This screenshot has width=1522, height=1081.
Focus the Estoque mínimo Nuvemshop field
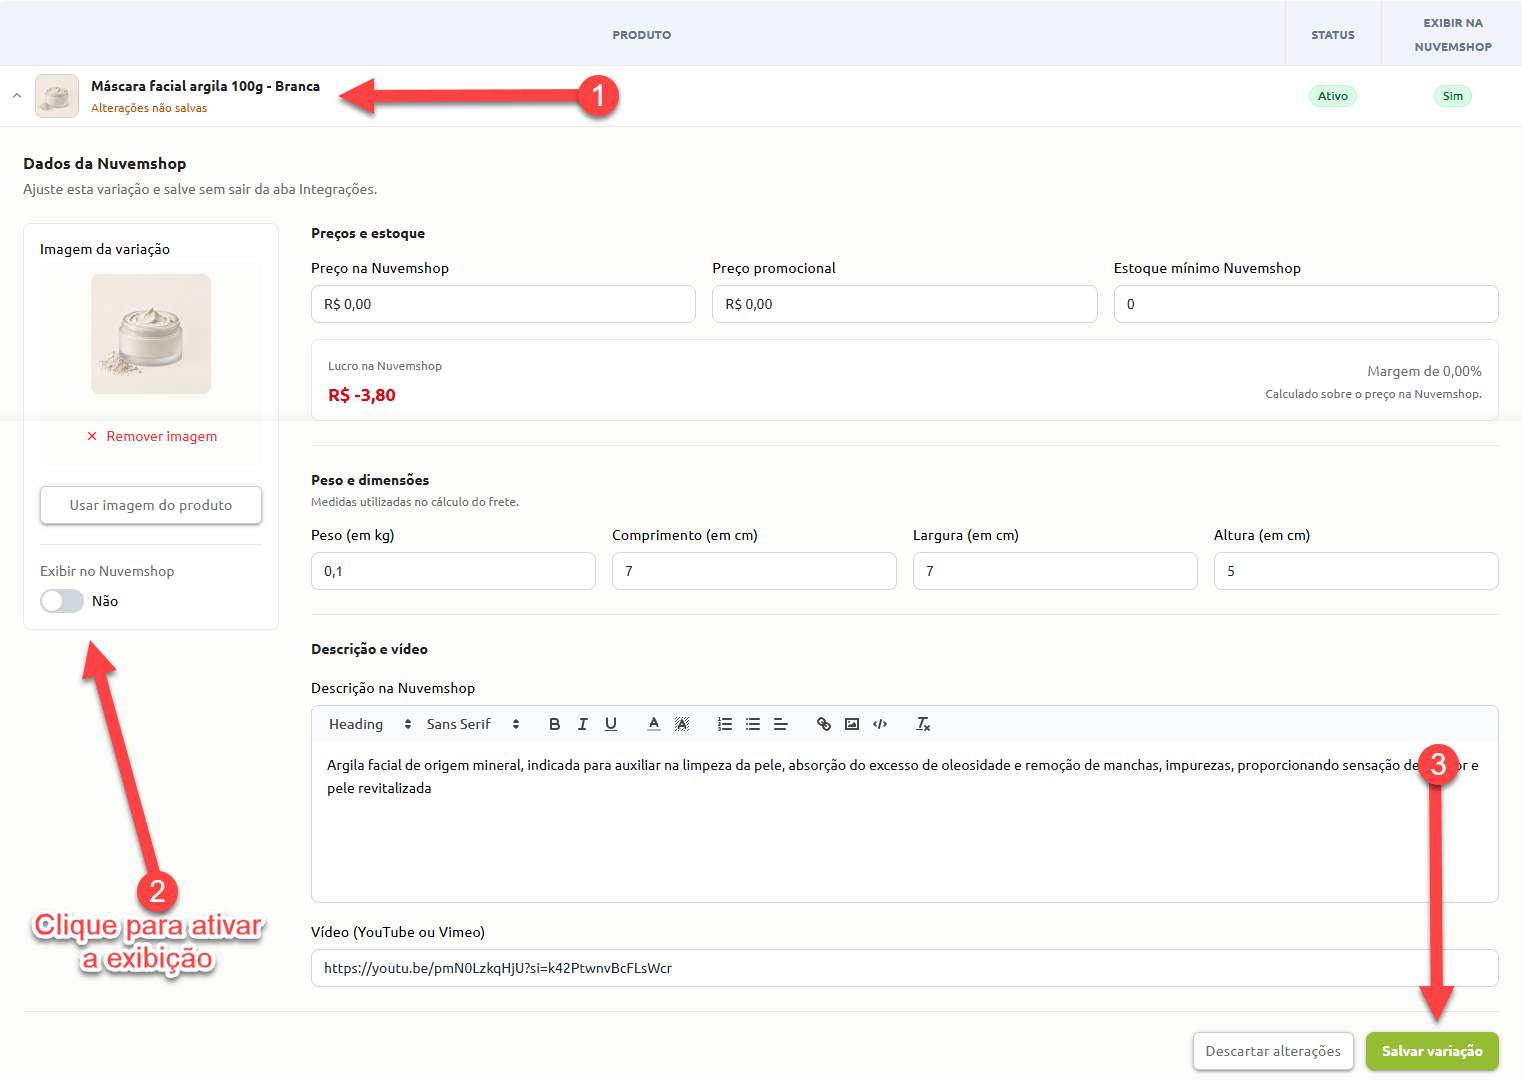[1306, 304]
